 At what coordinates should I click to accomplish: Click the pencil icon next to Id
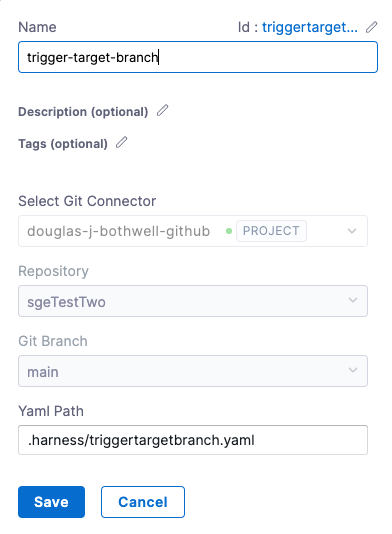click(372, 27)
